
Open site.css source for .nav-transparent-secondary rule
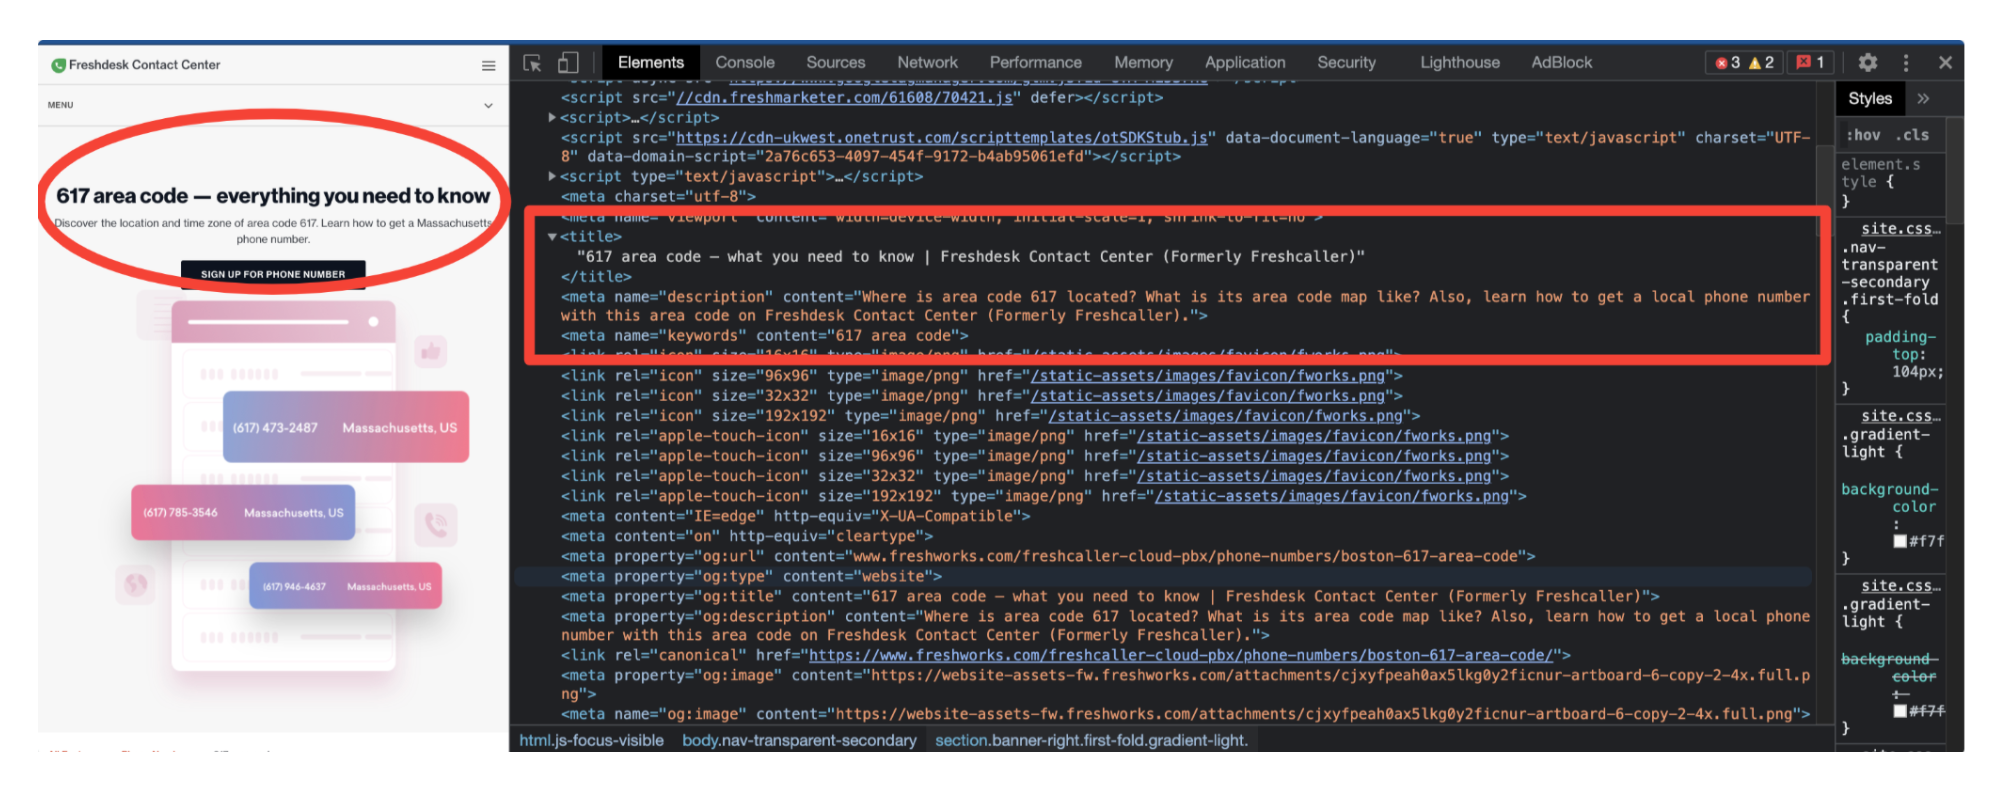1900,229
